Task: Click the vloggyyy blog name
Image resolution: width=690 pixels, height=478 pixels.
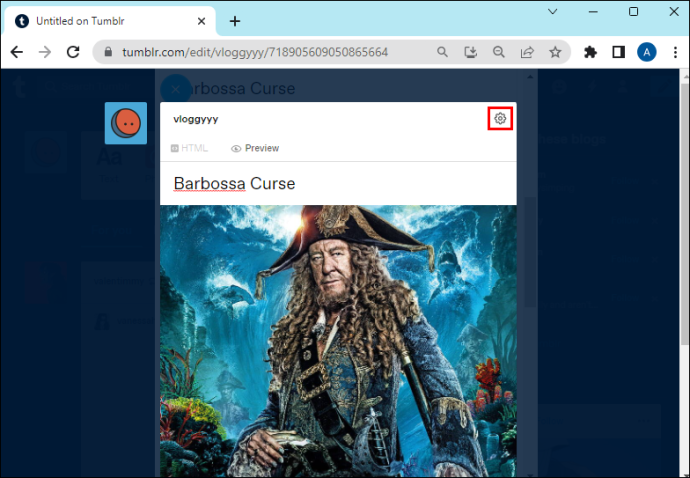Action: [196, 119]
